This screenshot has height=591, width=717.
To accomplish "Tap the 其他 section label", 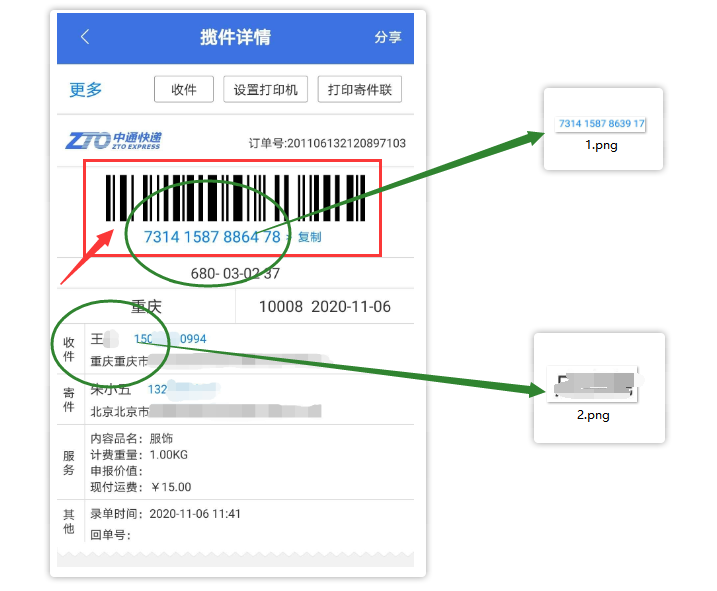I will [69, 521].
